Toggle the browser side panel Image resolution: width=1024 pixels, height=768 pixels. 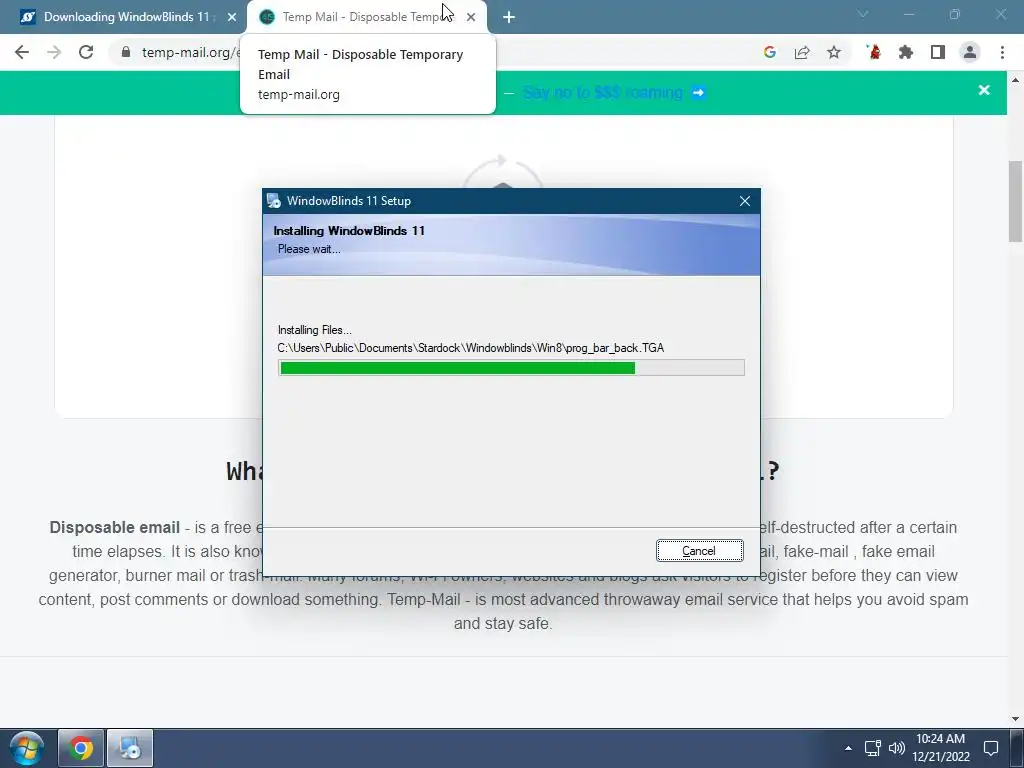[x=938, y=52]
